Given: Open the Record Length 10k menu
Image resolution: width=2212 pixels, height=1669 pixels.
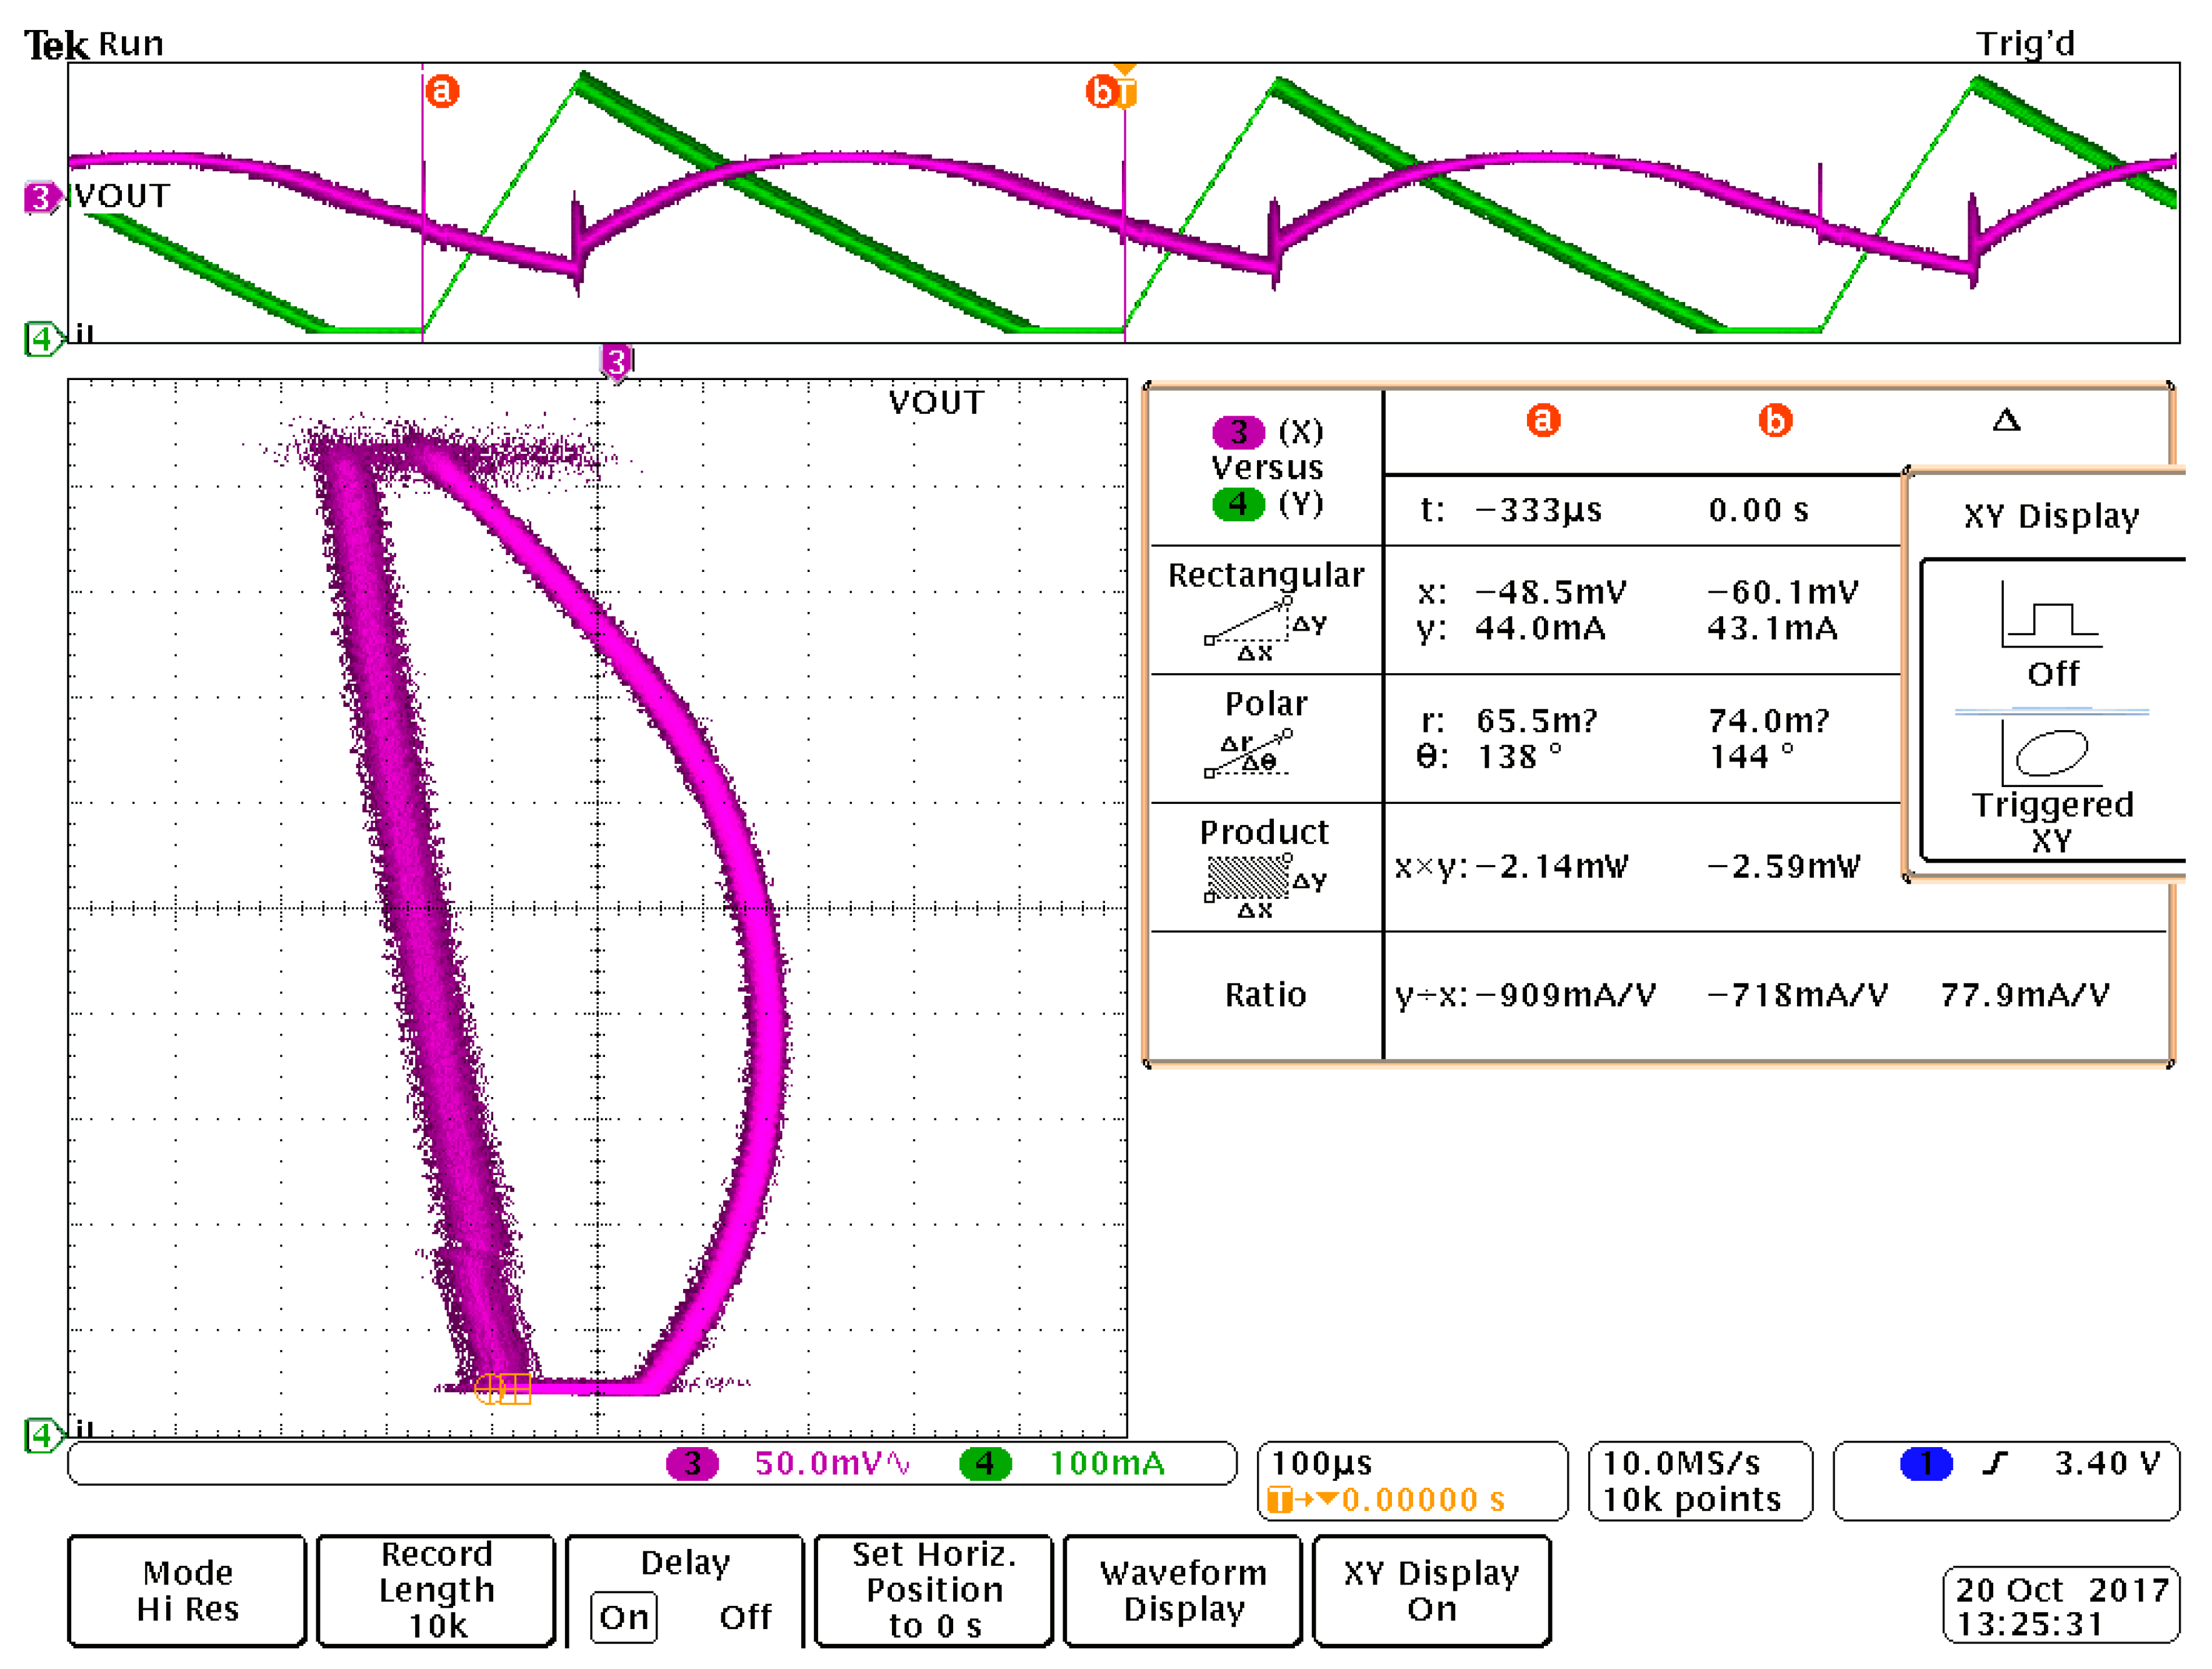Looking at the screenshot, I should 436,1590.
